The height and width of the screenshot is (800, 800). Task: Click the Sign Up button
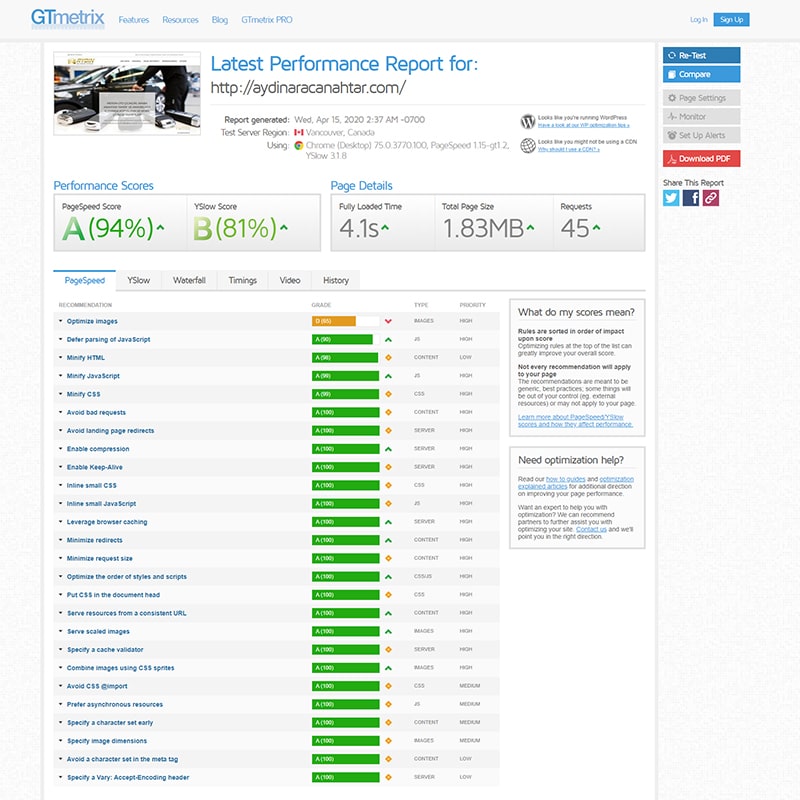pos(731,19)
